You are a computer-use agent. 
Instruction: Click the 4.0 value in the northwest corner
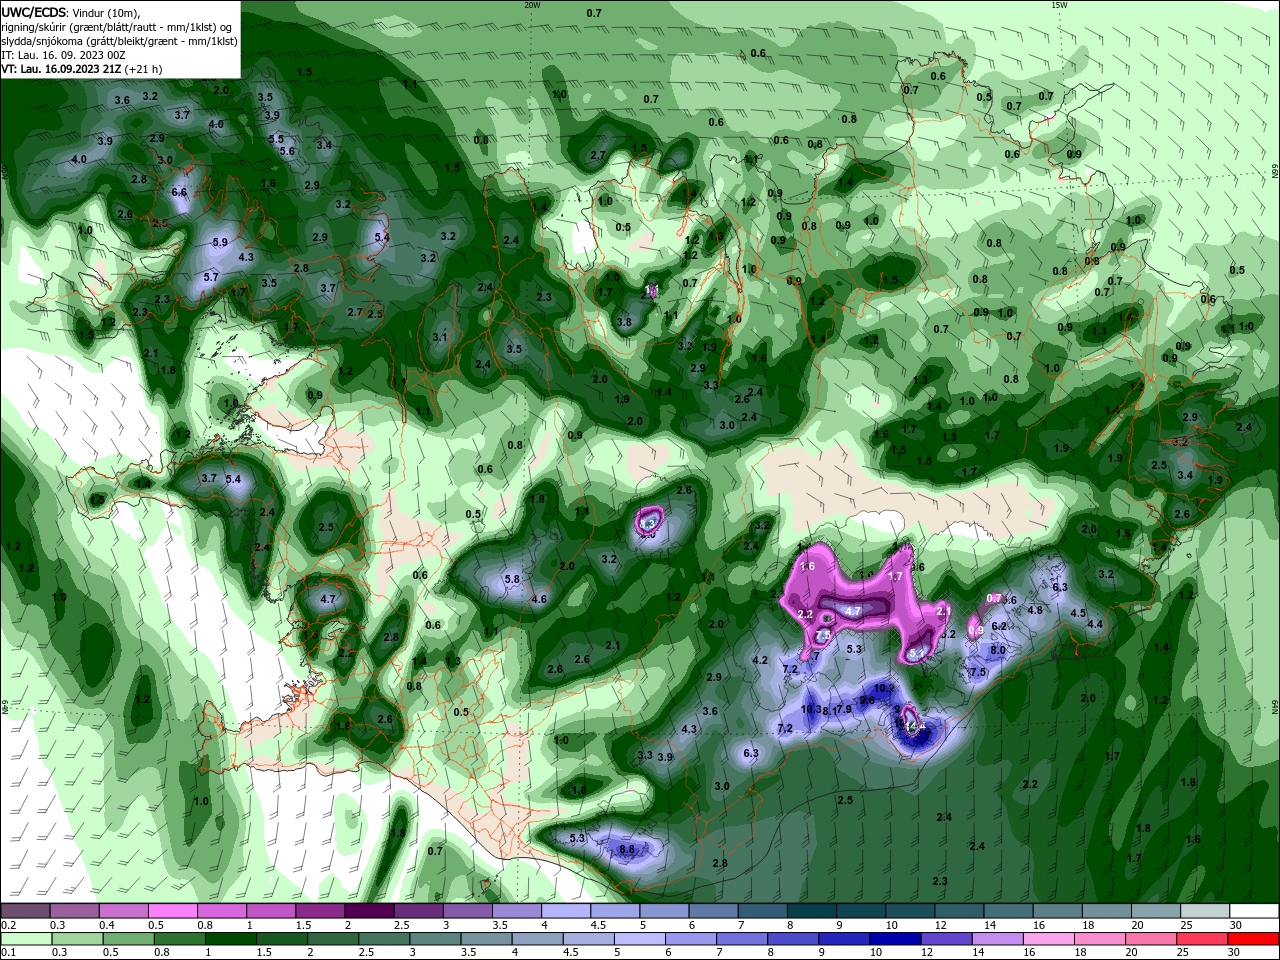[80, 159]
